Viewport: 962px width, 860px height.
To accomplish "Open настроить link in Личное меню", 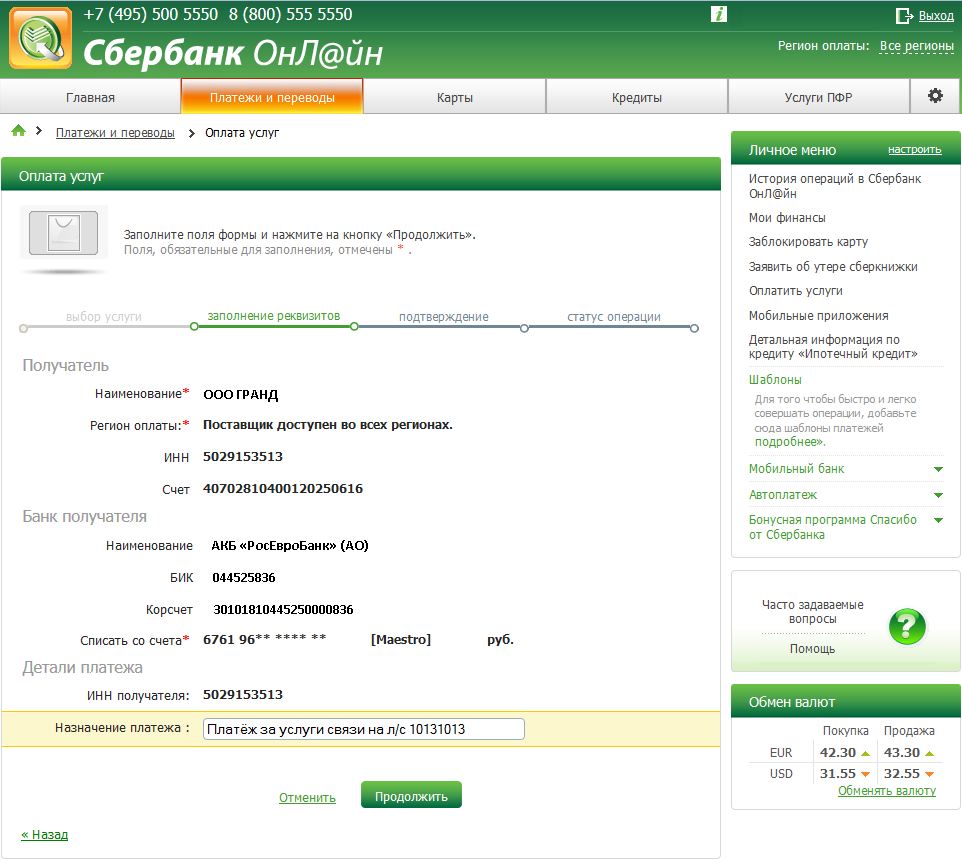I will [x=914, y=150].
